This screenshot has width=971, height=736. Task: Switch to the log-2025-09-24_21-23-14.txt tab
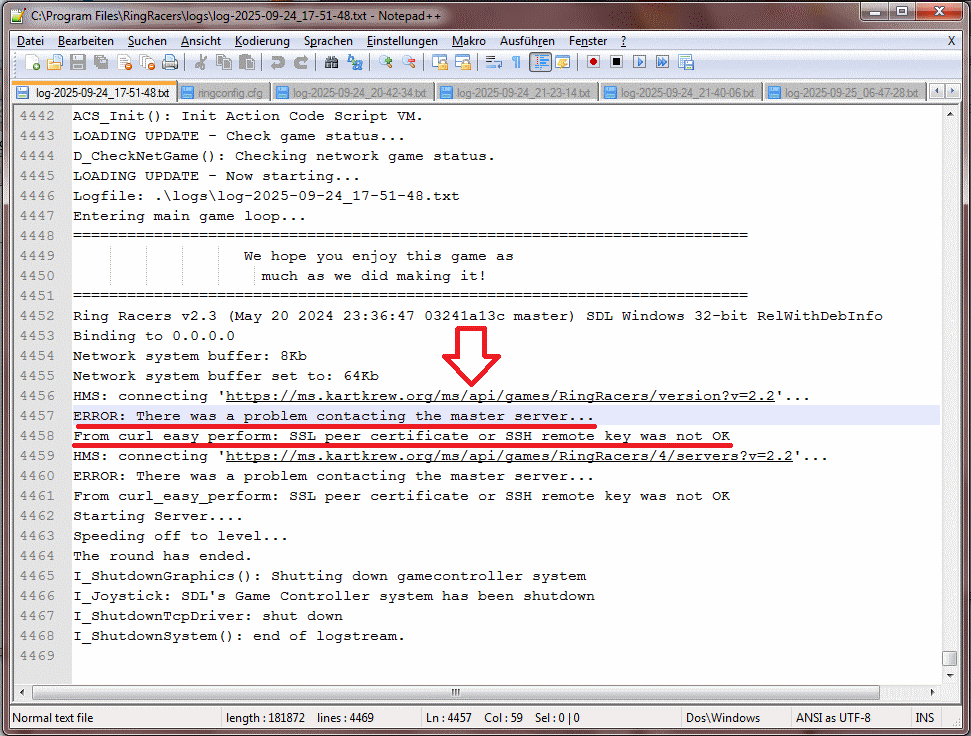(x=516, y=93)
